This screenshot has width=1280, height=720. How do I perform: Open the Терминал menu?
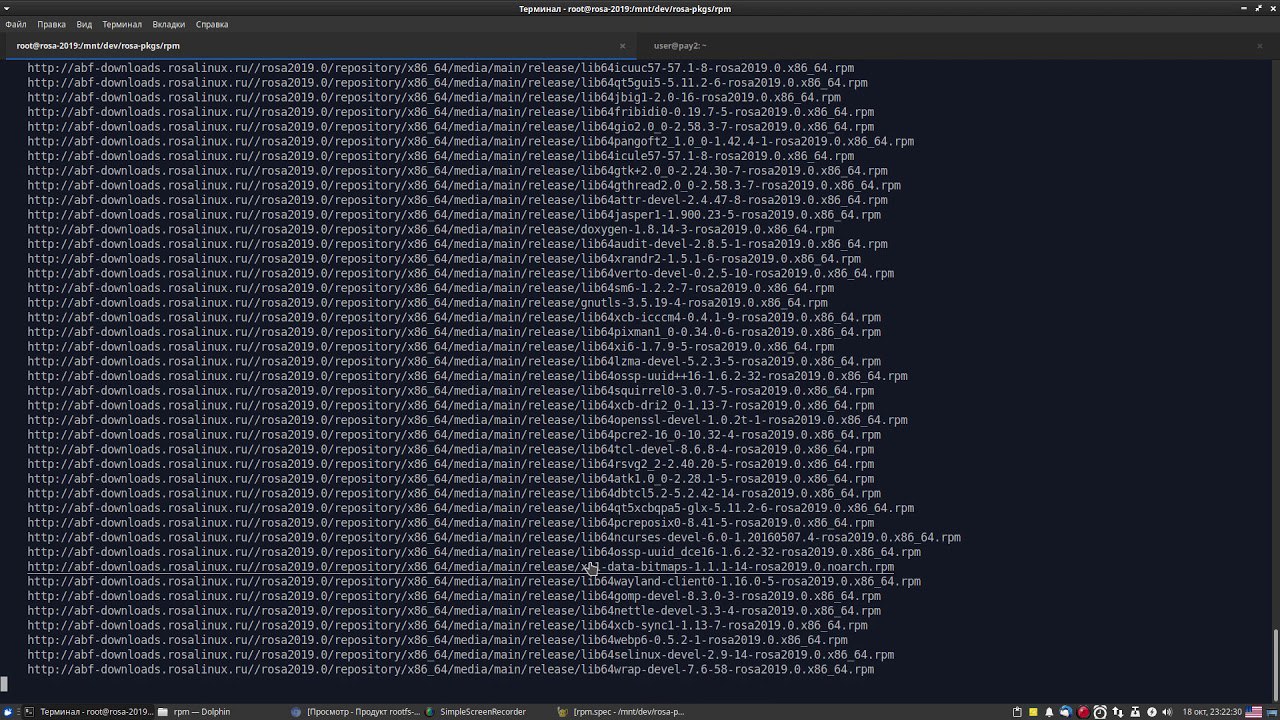122,24
